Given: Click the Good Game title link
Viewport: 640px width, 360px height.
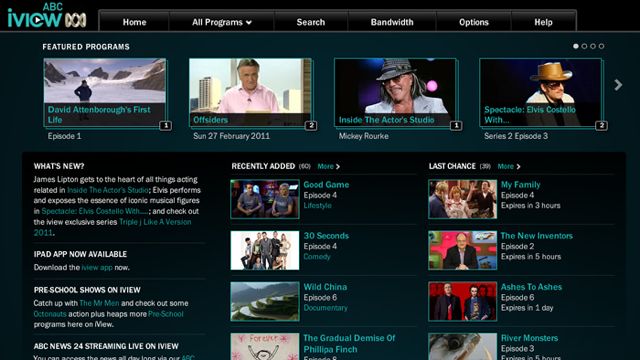Looking at the screenshot, I should [326, 184].
